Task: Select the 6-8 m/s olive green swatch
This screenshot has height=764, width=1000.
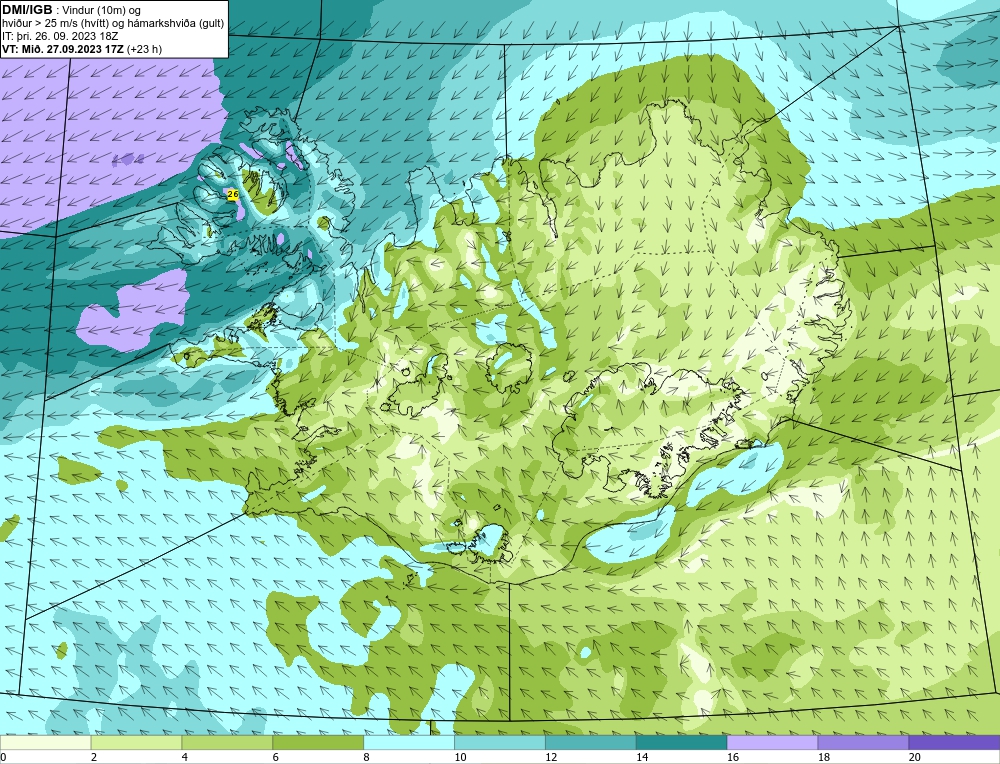Action: 318,742
